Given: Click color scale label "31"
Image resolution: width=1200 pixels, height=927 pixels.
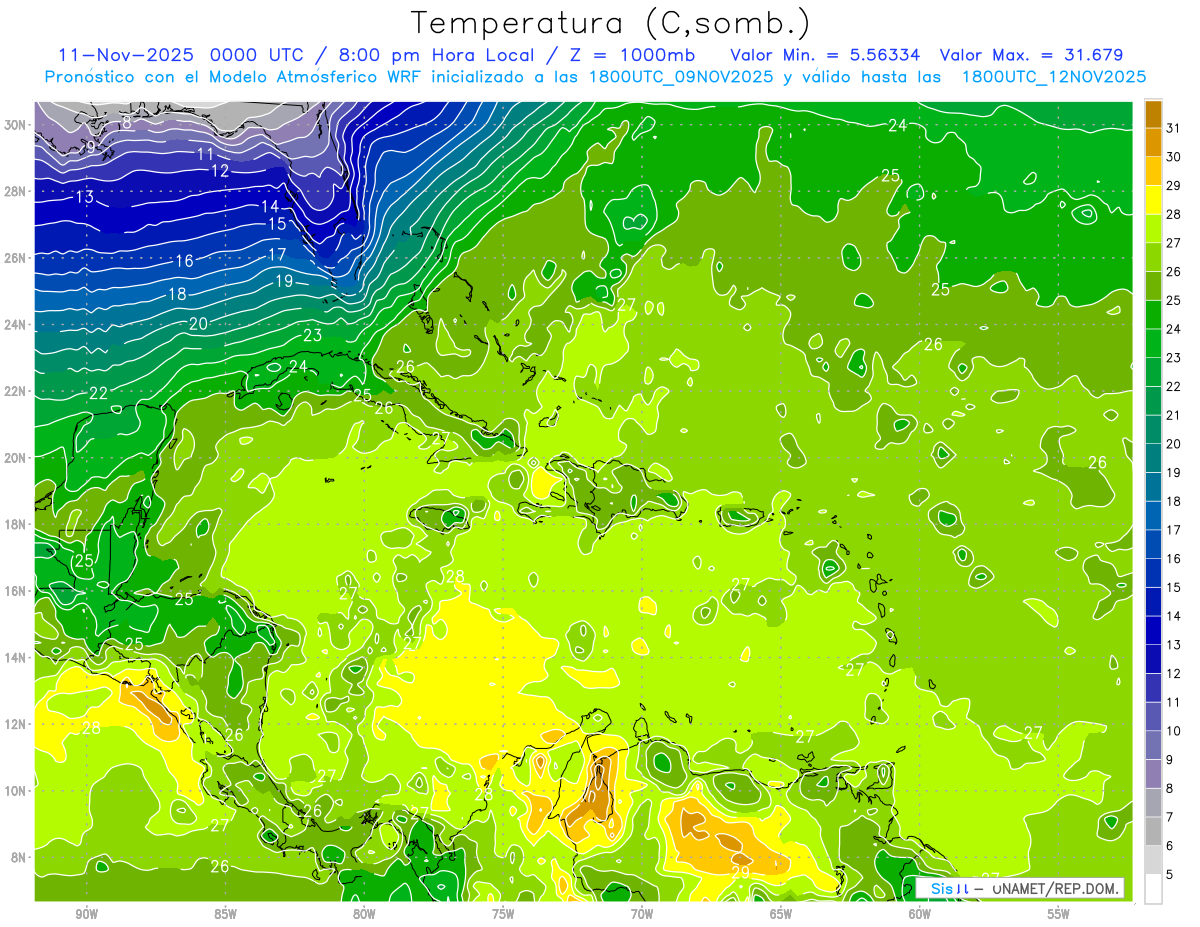Looking at the screenshot, I should tap(1174, 128).
